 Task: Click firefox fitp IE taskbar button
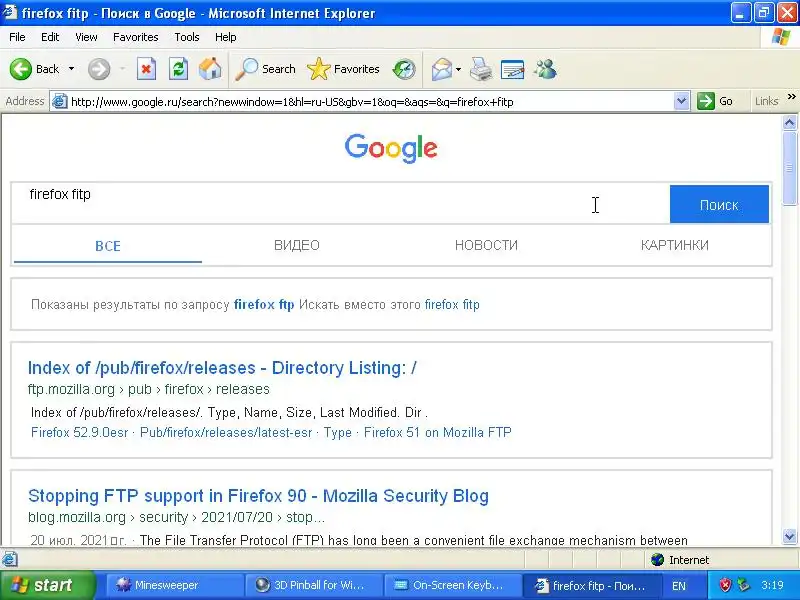pyautogui.click(x=591, y=585)
